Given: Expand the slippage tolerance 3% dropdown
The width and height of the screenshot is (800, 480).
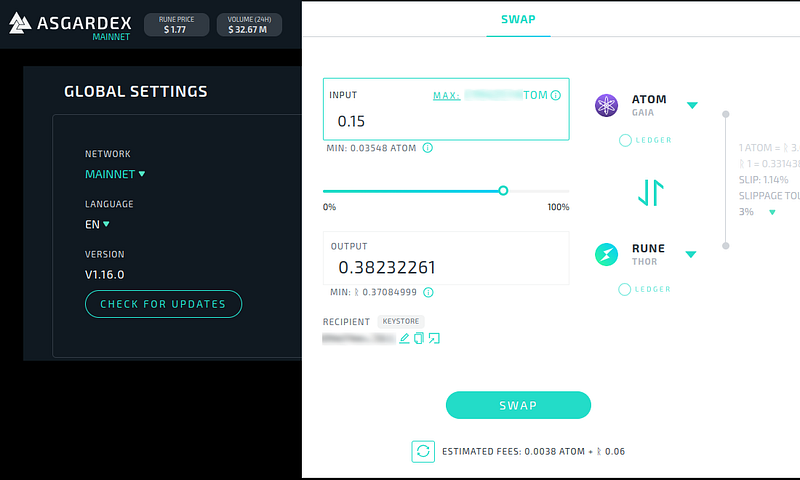Looking at the screenshot, I should click(x=772, y=212).
